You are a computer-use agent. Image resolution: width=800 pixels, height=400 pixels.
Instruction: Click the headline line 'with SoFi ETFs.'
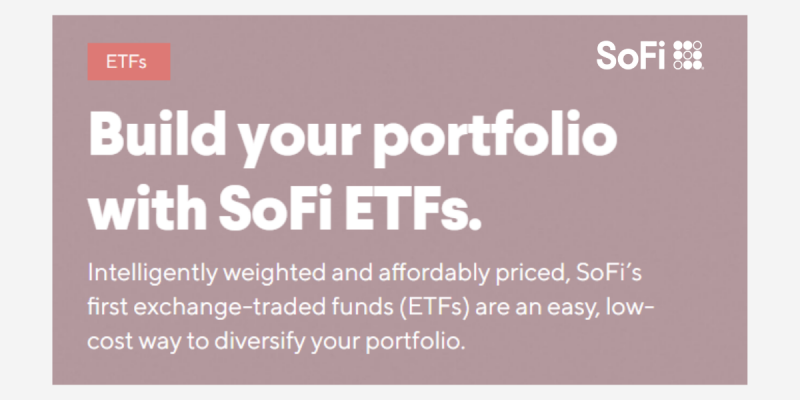285,208
